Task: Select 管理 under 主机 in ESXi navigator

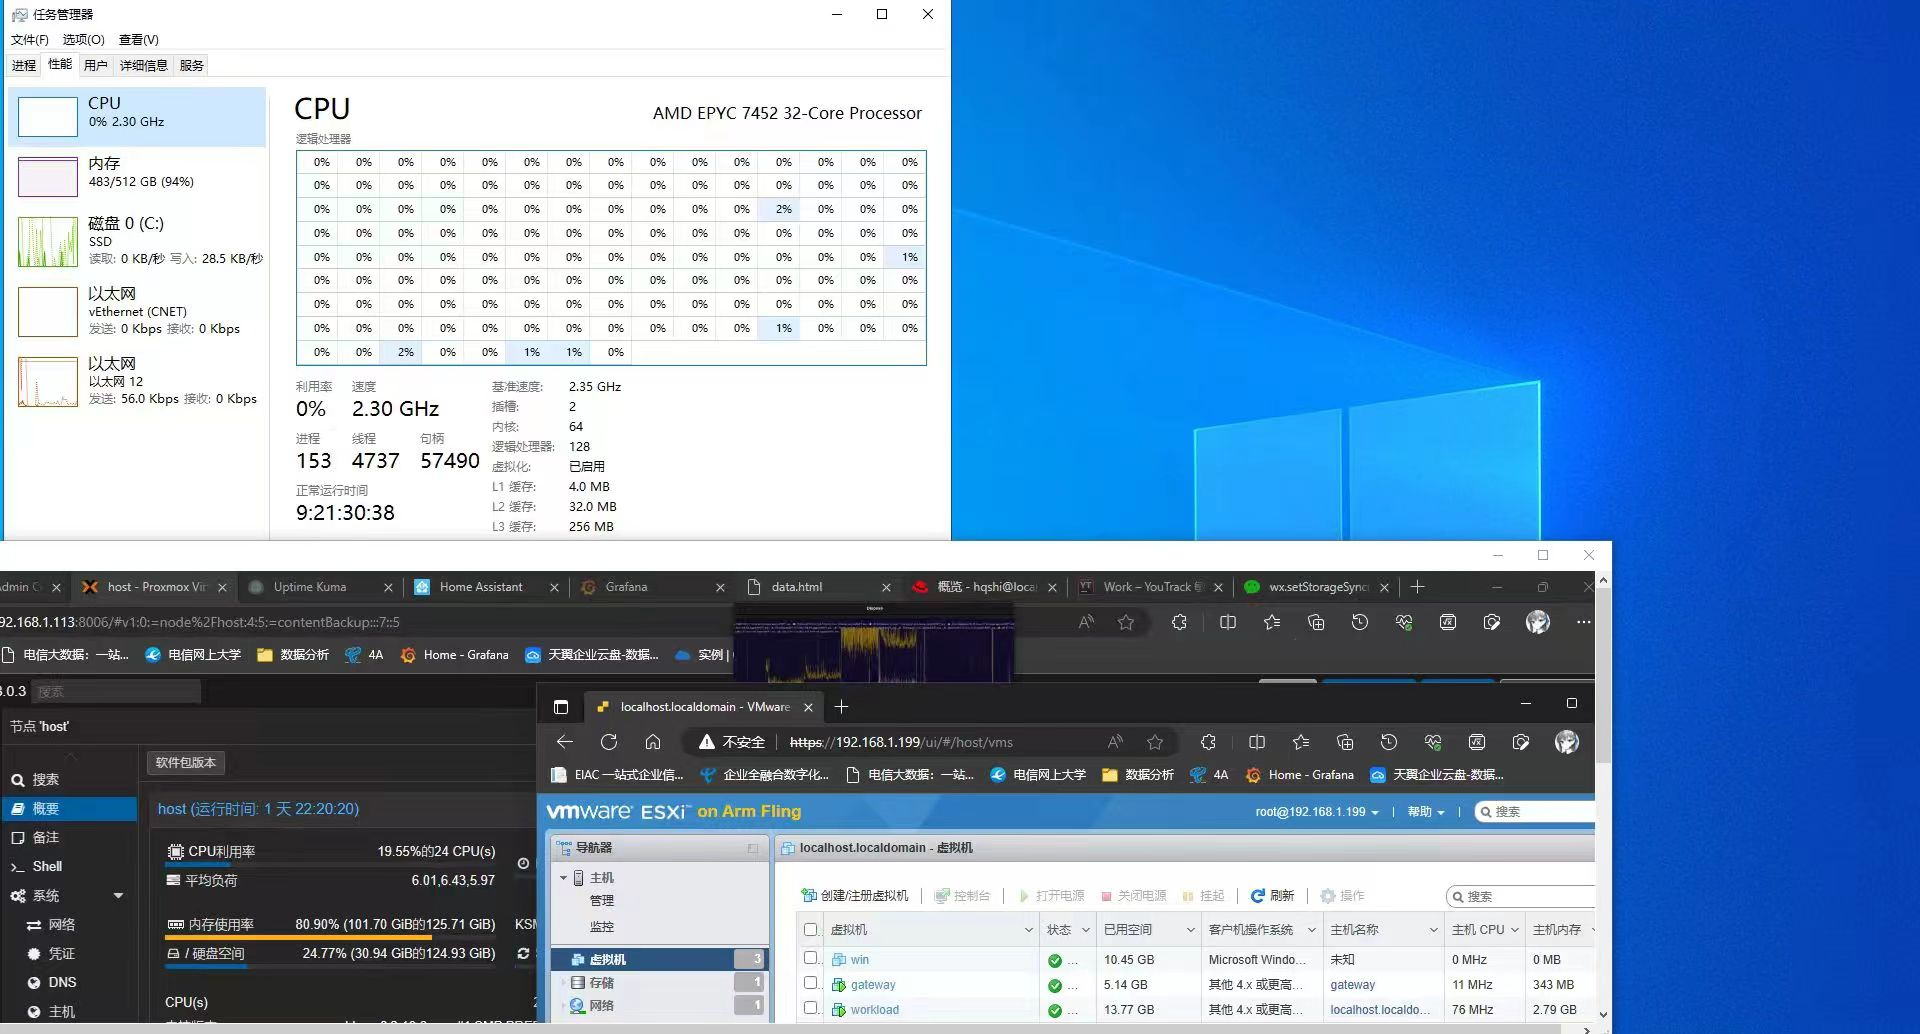Action: click(602, 901)
